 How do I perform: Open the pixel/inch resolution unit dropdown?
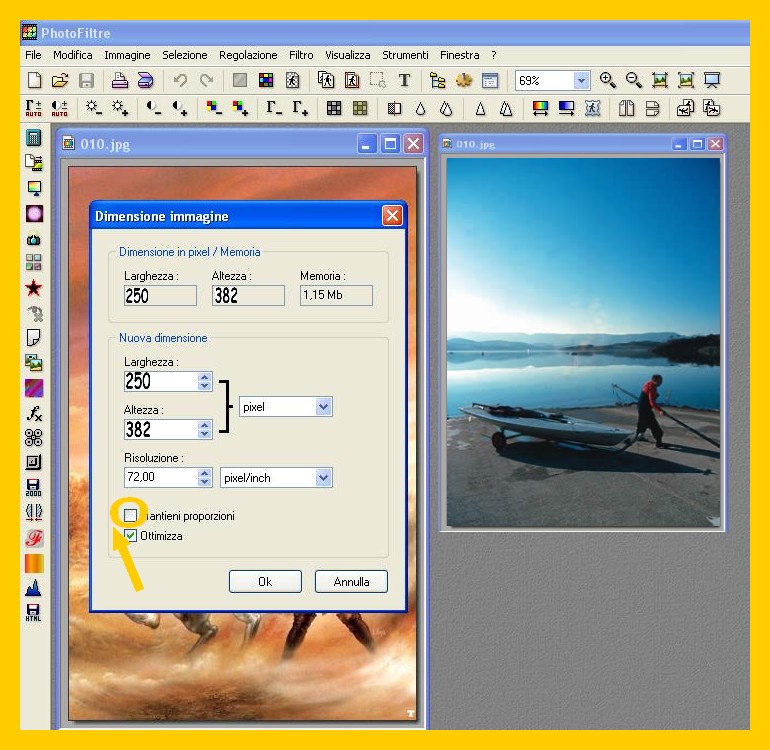pos(323,478)
